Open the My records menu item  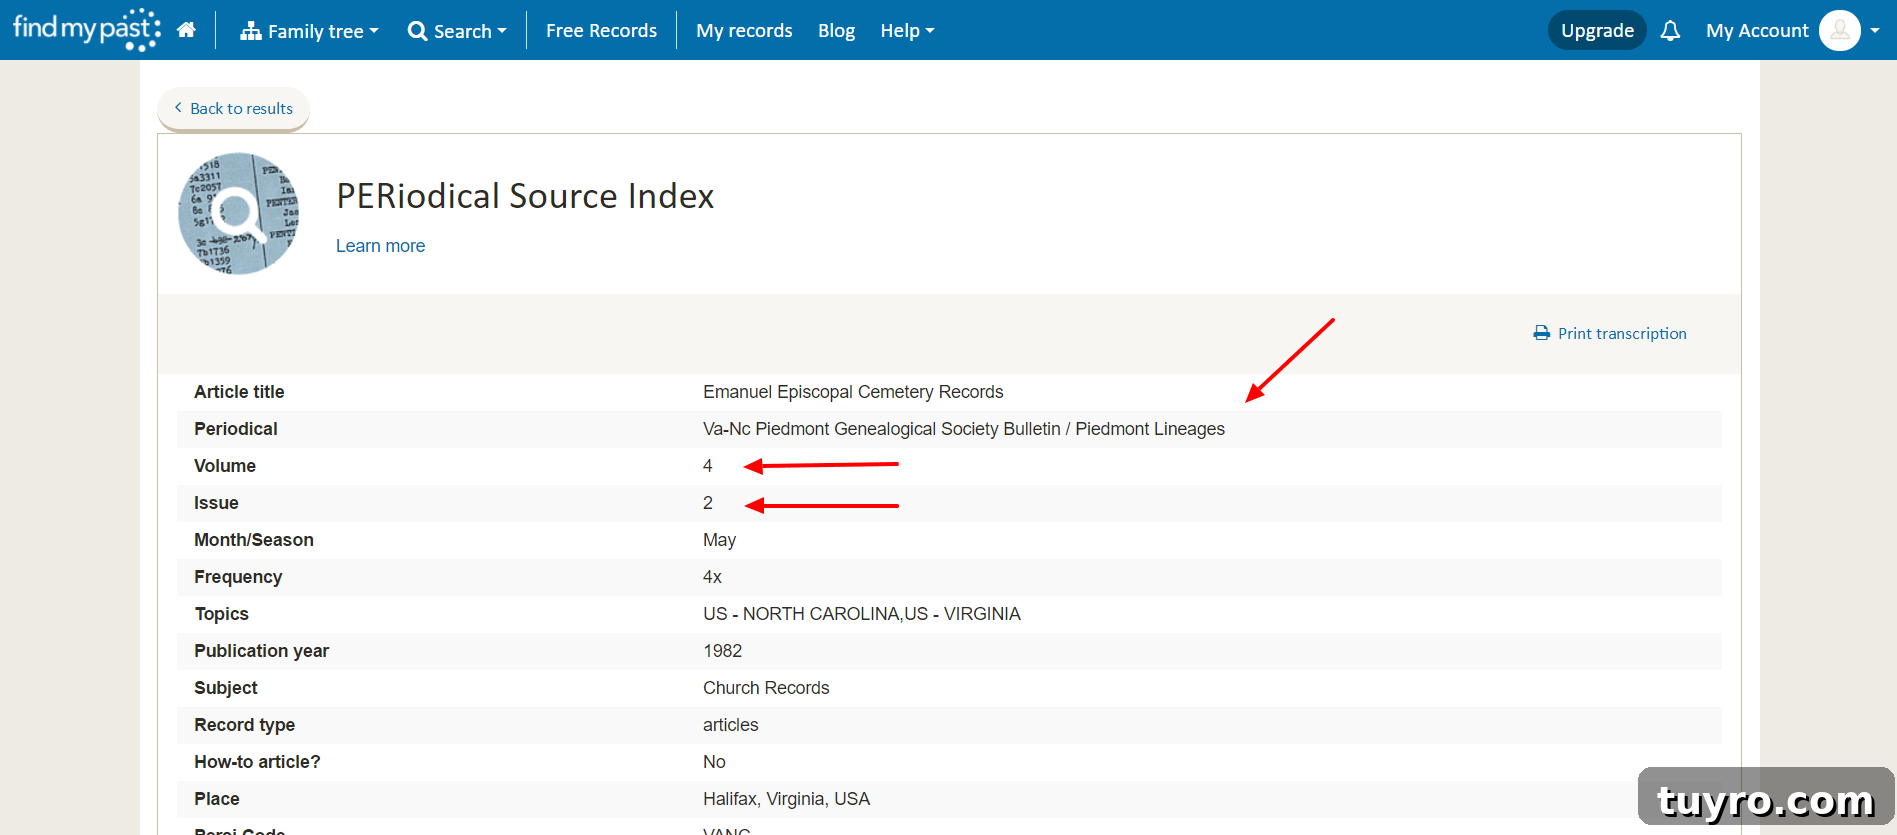point(744,31)
